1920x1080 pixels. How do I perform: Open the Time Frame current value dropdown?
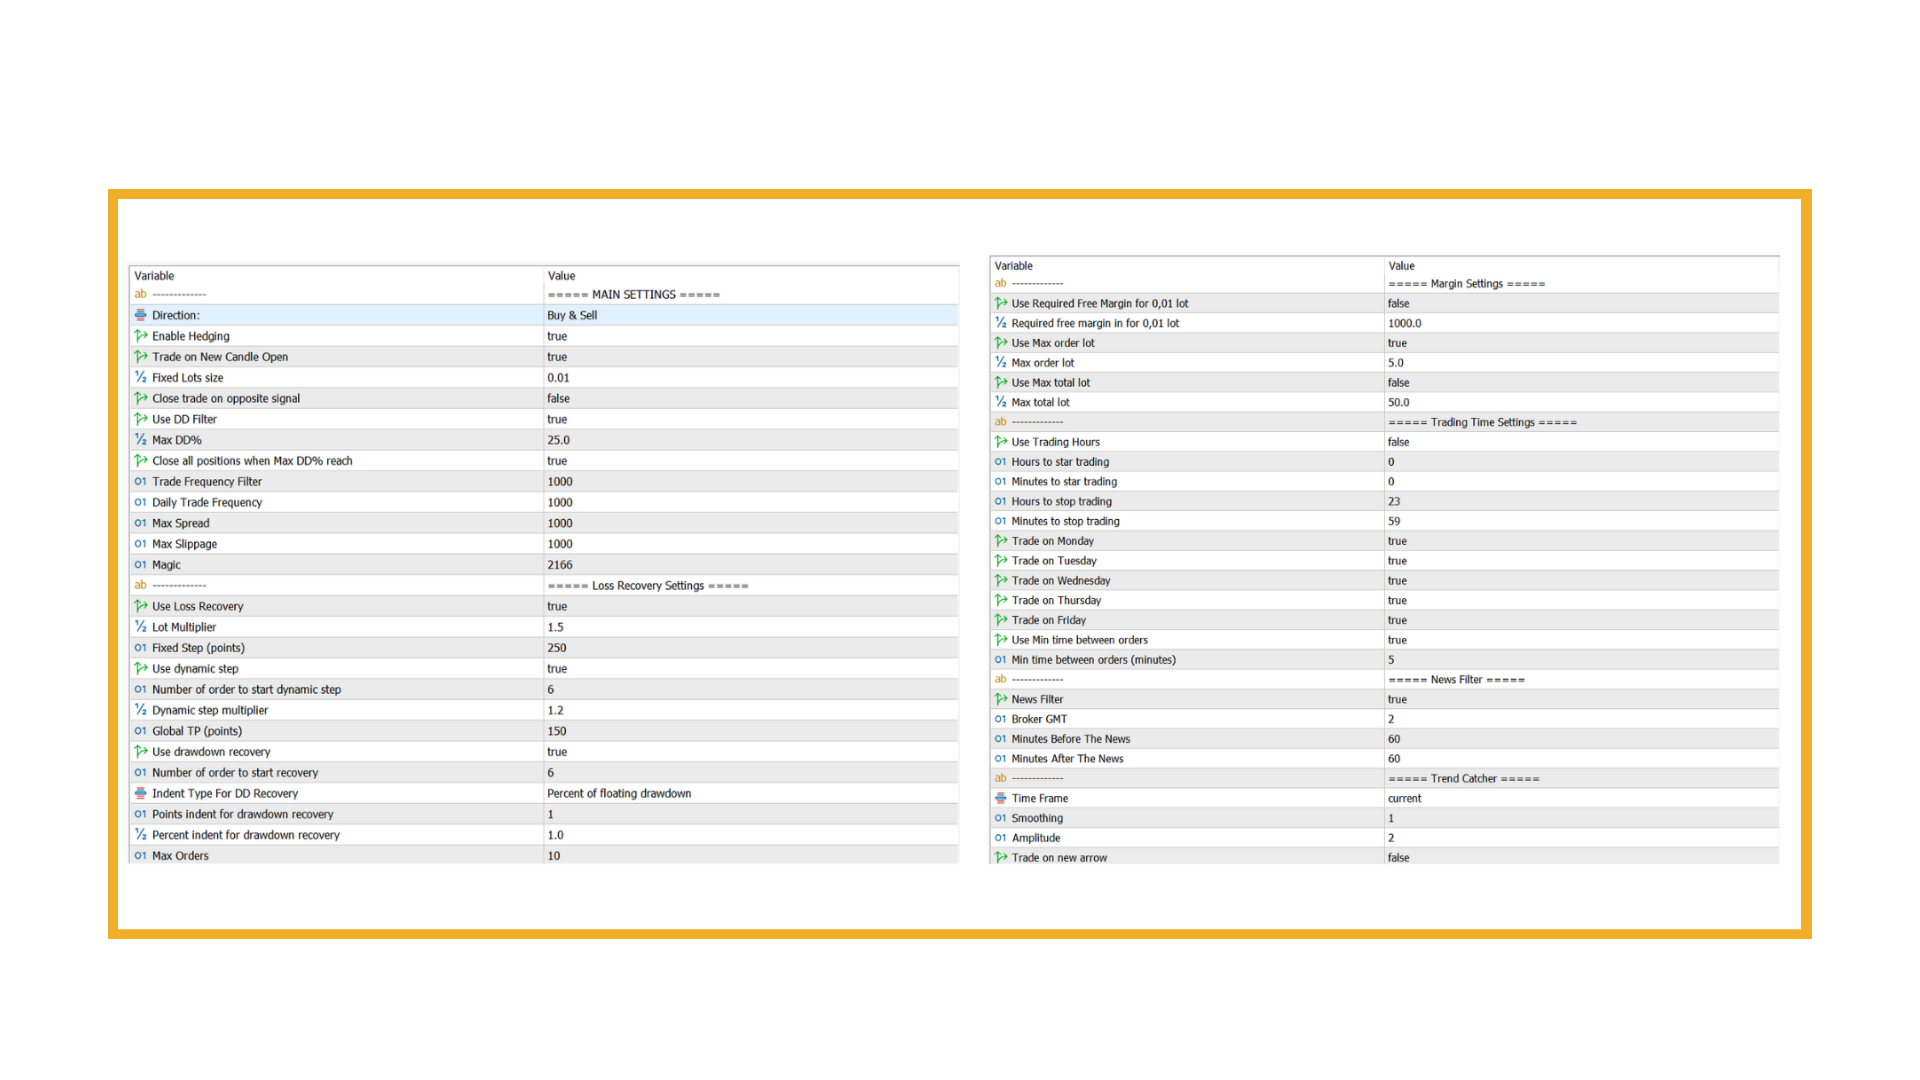(1404, 798)
